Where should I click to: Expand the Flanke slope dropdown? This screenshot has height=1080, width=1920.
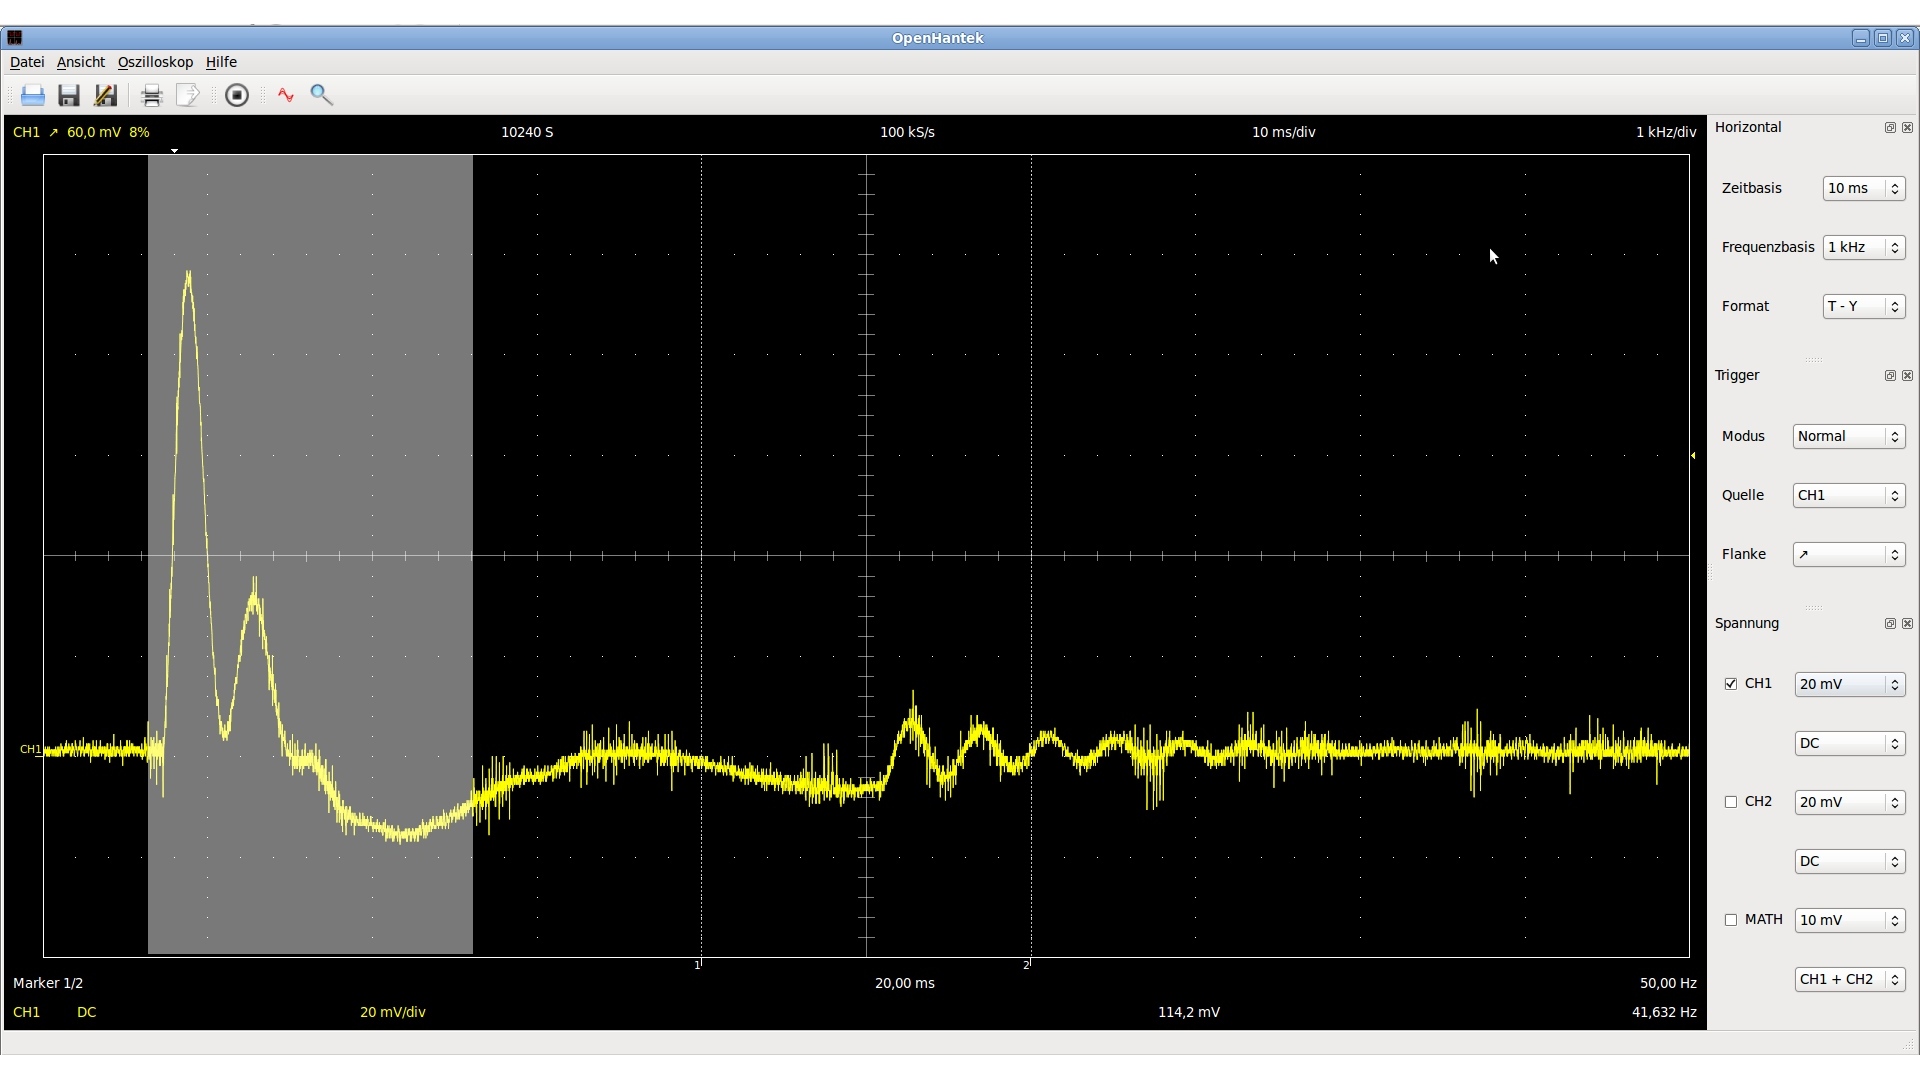coord(1848,555)
